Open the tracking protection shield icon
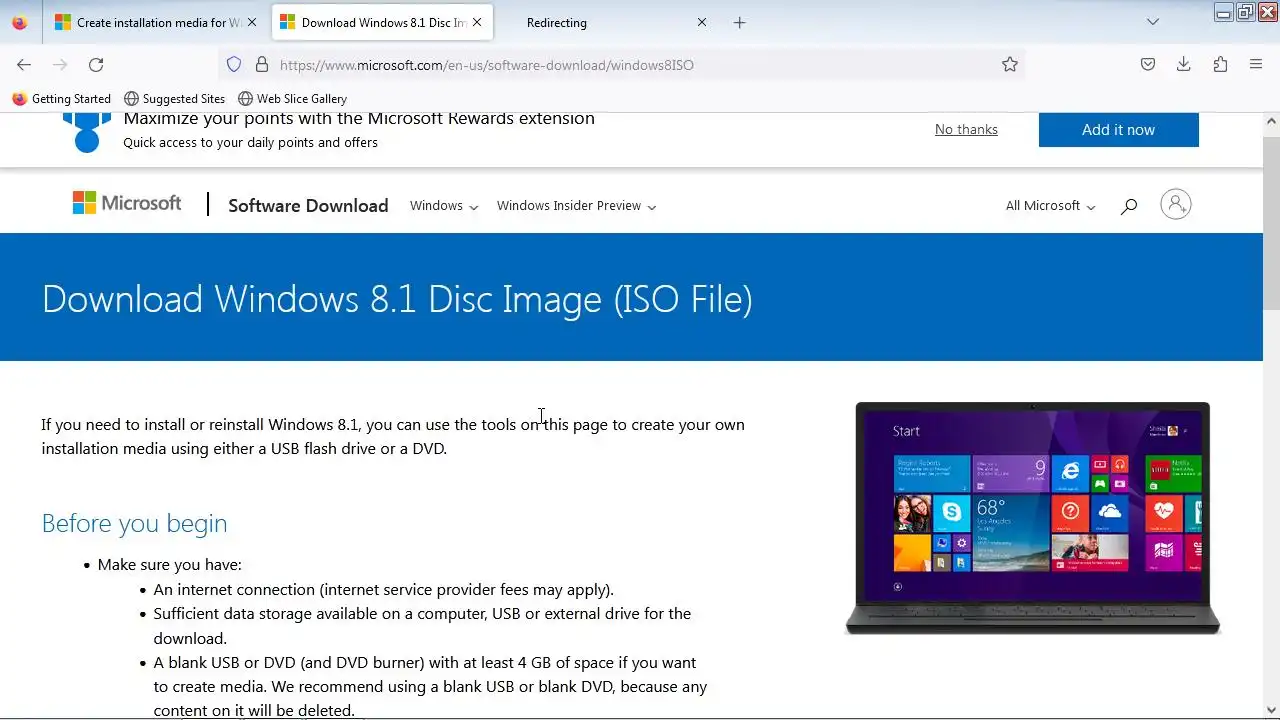Image resolution: width=1280 pixels, height=720 pixels. click(234, 64)
